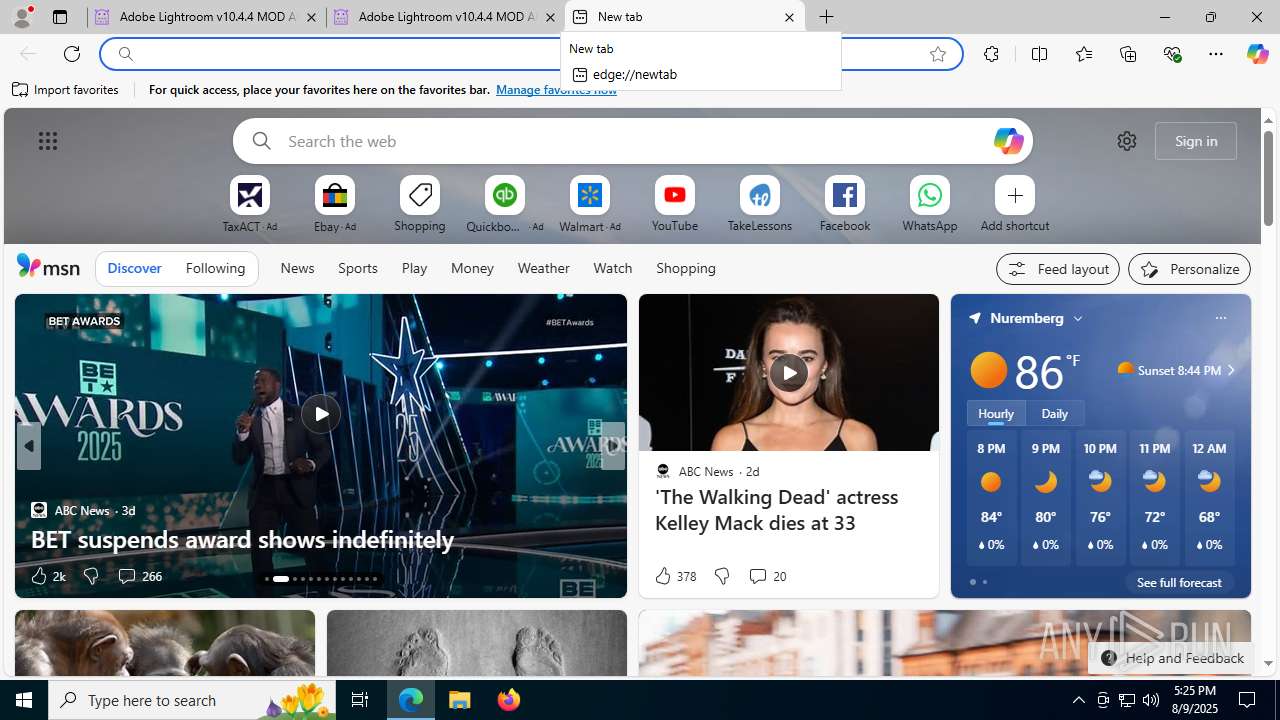
Task: Launch Firefox from the taskbar
Action: [509, 700]
